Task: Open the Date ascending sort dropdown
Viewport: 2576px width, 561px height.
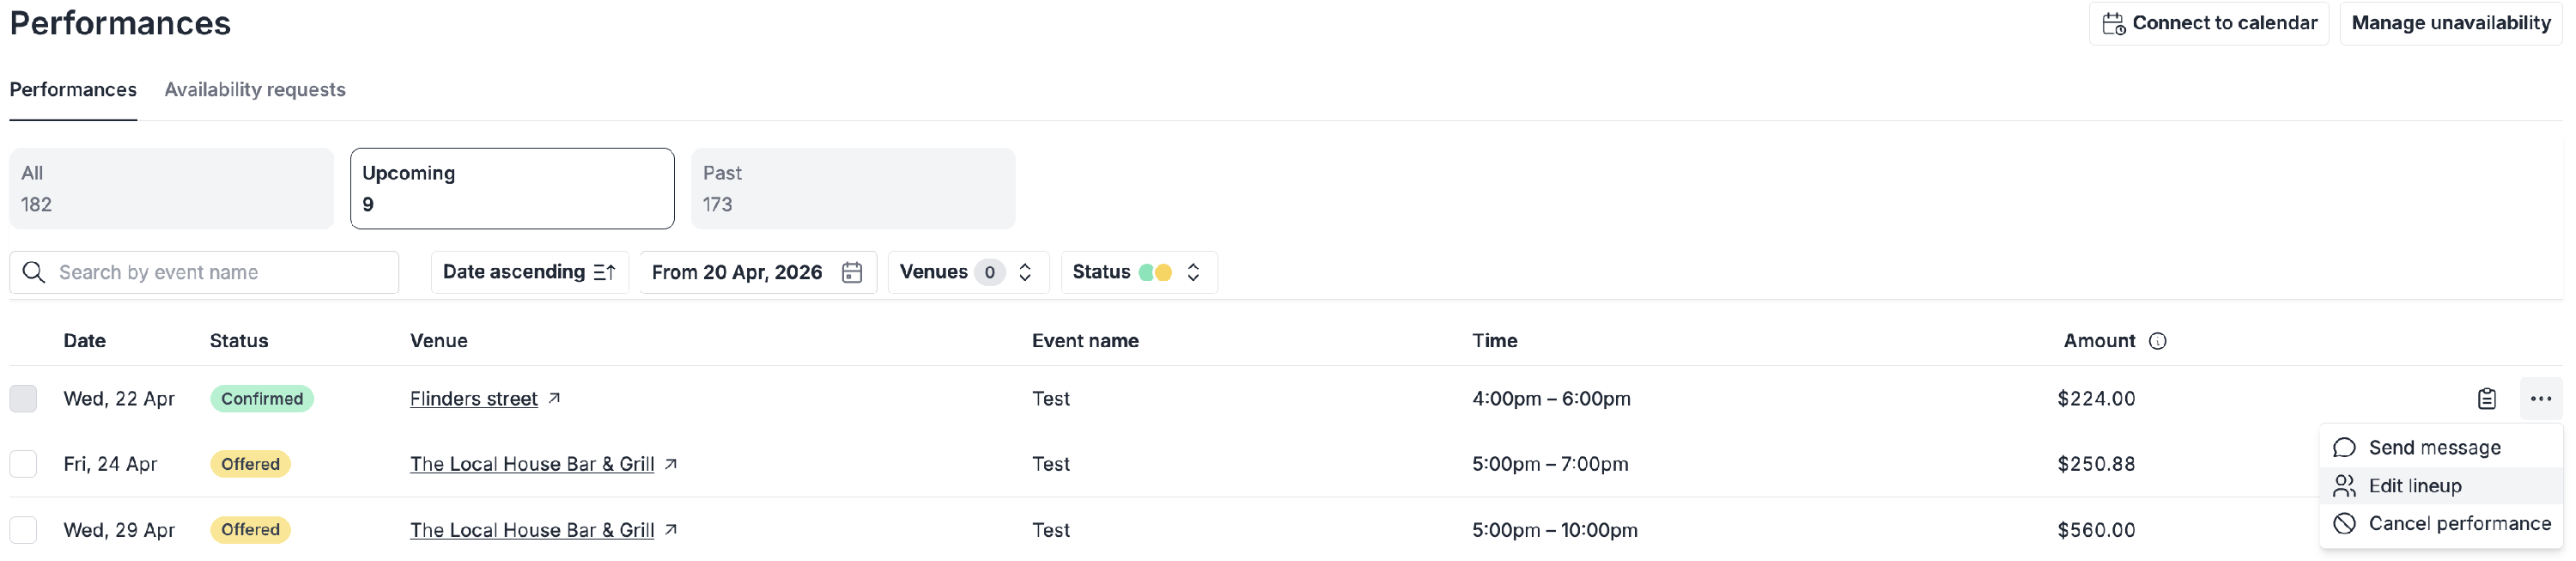Action: coord(528,273)
